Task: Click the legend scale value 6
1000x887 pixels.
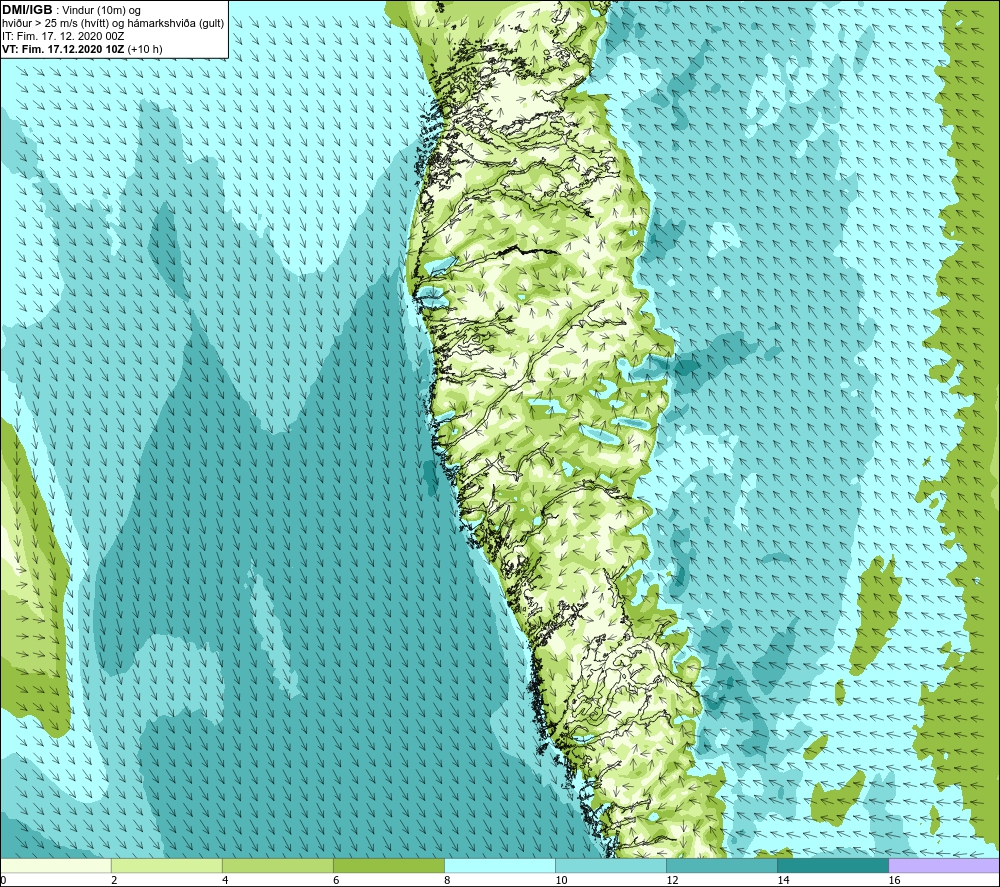Action: (336, 881)
